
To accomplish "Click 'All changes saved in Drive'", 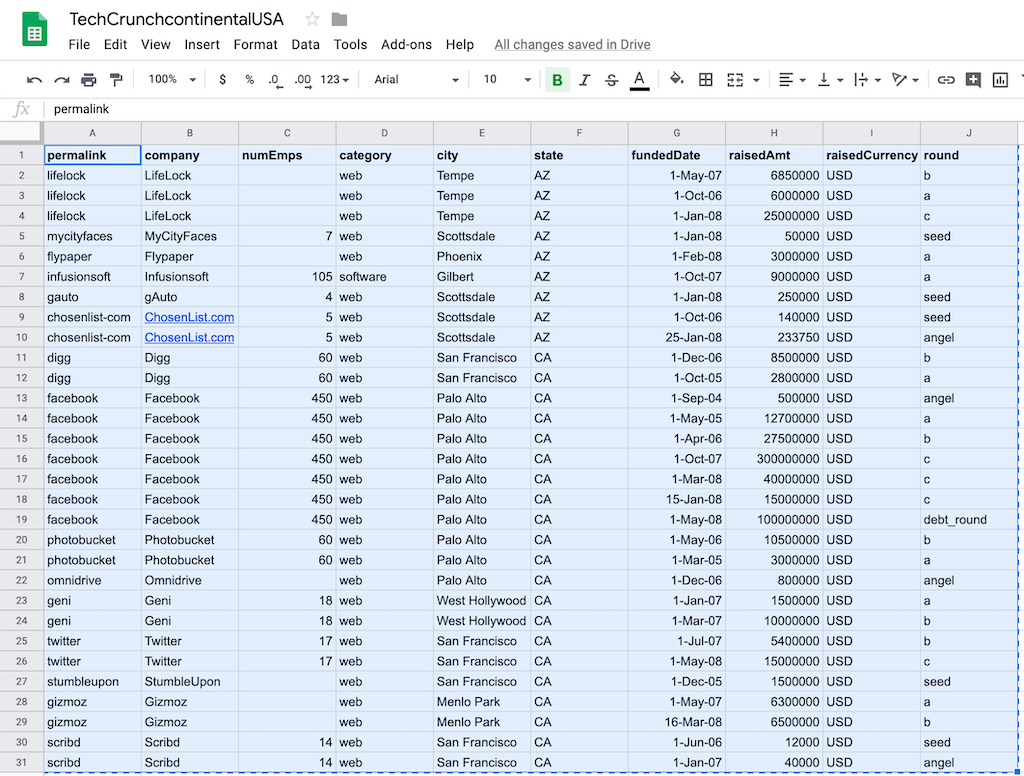I will pos(572,44).
